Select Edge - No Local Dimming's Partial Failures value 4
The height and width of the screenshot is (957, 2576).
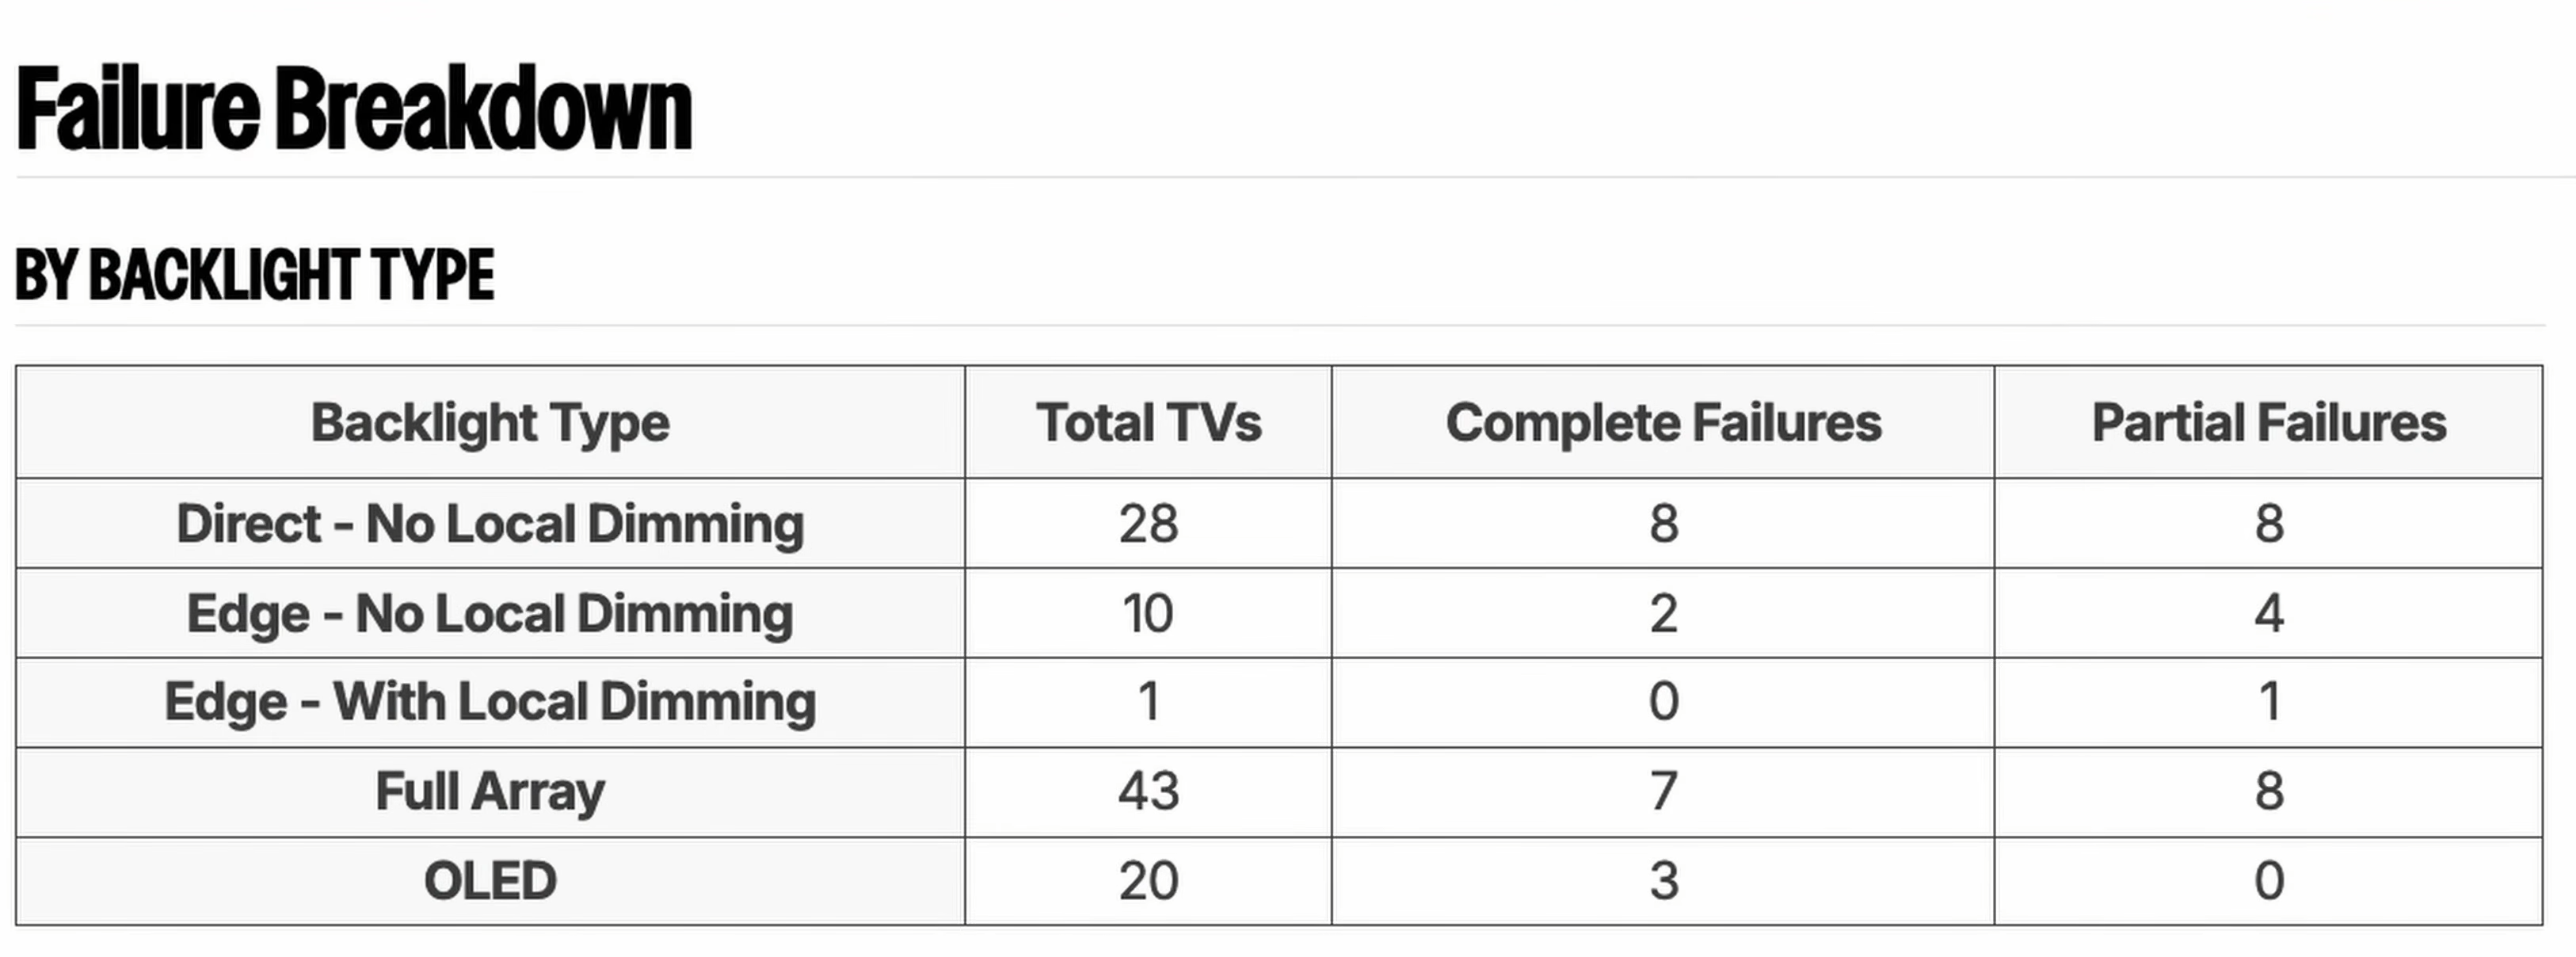(x=2268, y=613)
